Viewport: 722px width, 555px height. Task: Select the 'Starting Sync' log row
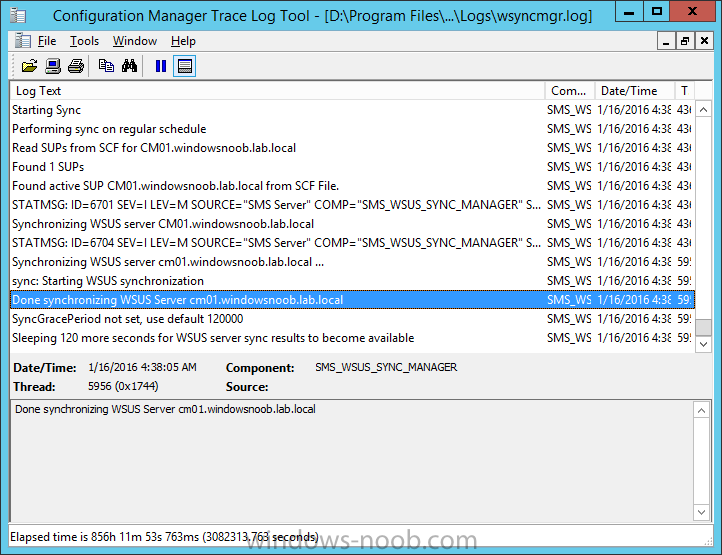coord(352,110)
